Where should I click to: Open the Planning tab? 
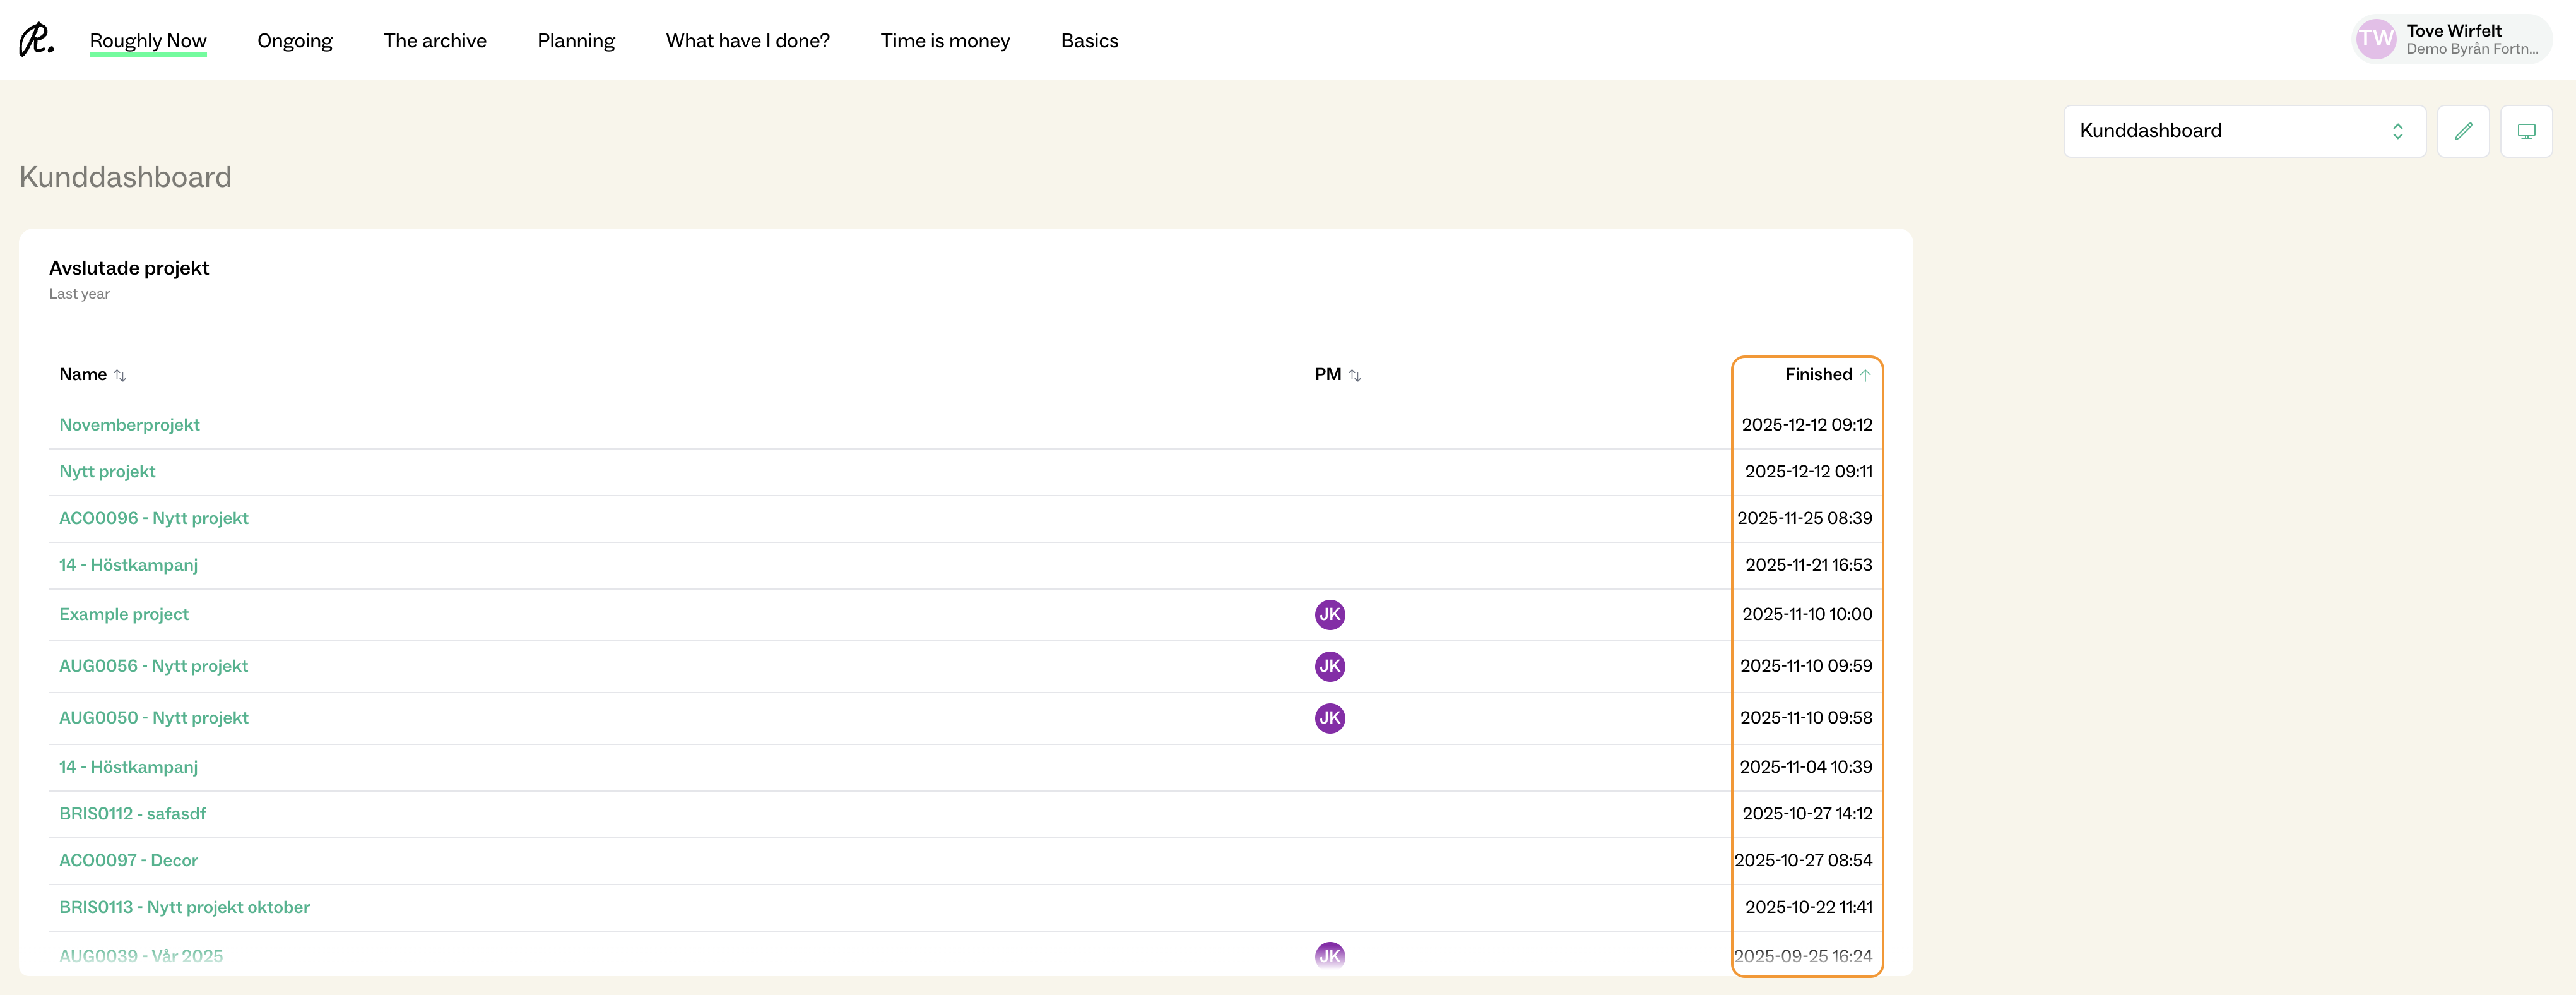tap(576, 41)
